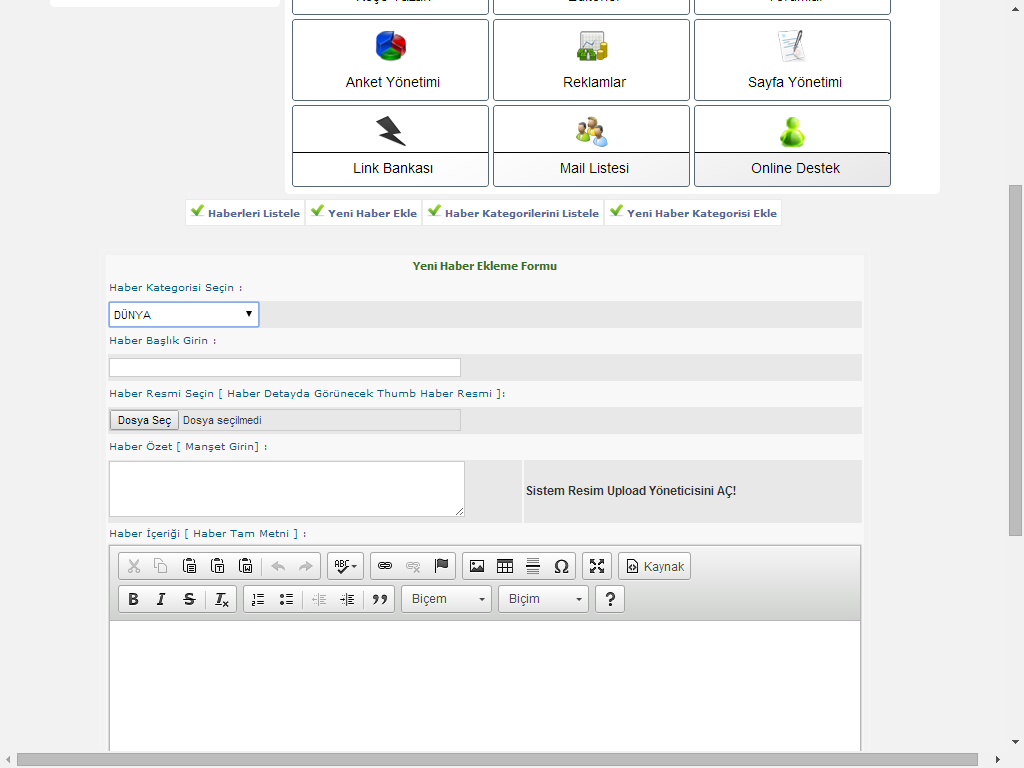Click the Online Destek green user icon

[x=792, y=131]
